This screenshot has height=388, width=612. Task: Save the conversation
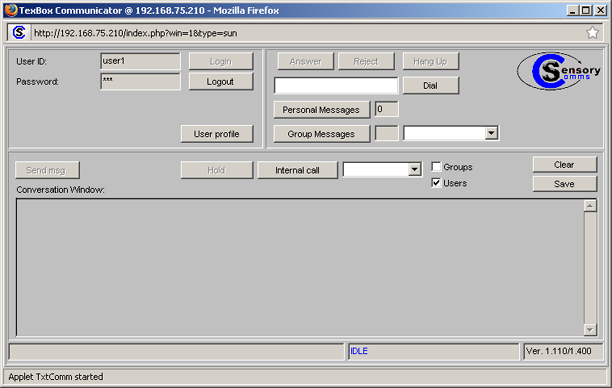click(x=564, y=184)
